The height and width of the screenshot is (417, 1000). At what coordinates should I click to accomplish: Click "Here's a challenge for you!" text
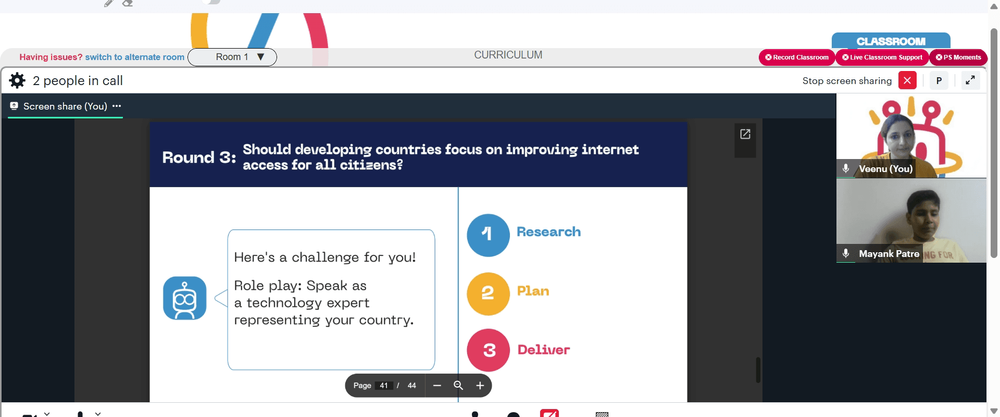click(x=325, y=258)
